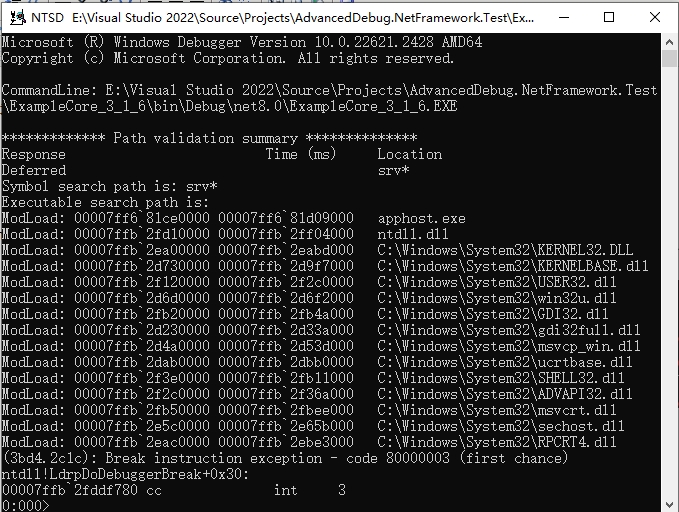The image size is (679, 512).
Task: Click the Microsoft Corporation copyright line
Action: [228, 58]
